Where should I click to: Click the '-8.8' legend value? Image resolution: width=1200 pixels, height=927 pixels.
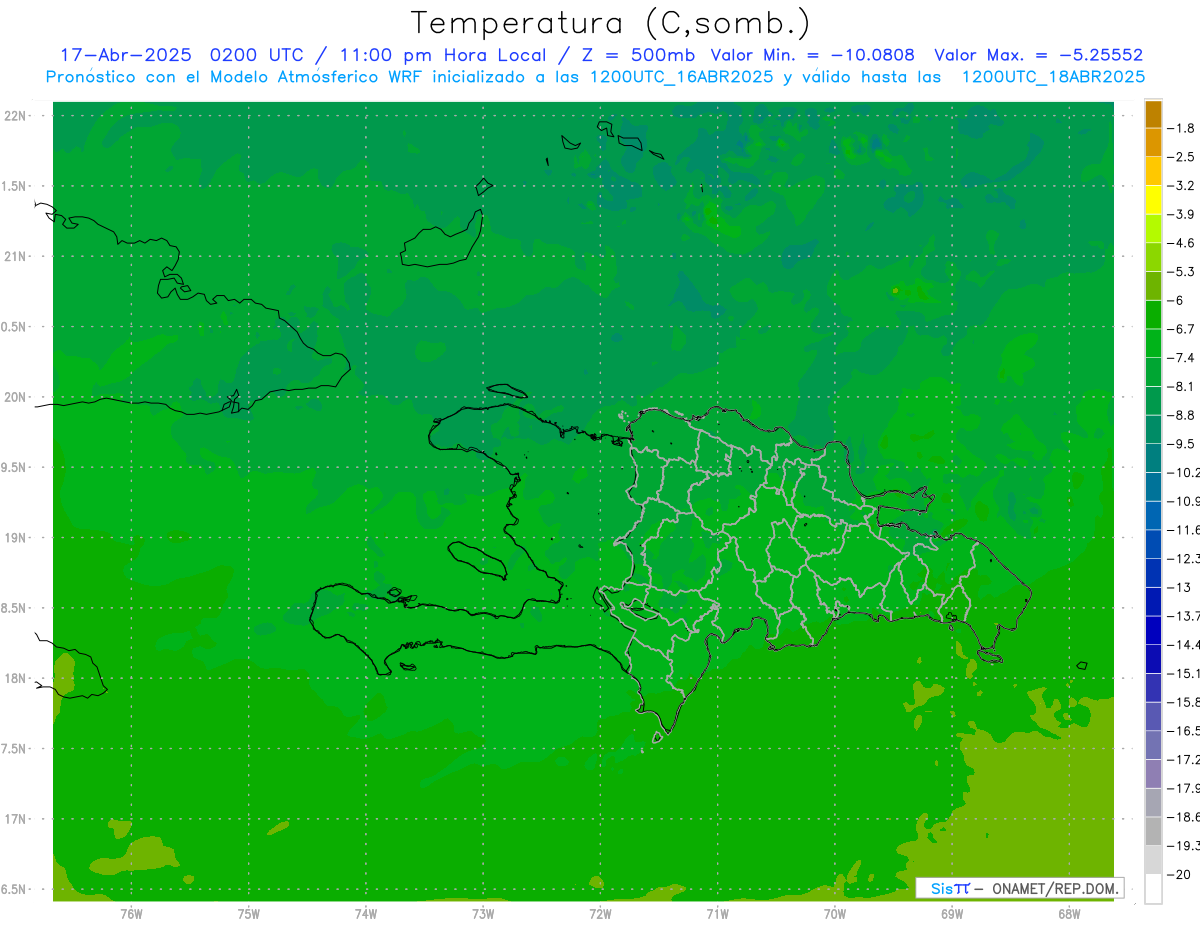coord(1181,415)
